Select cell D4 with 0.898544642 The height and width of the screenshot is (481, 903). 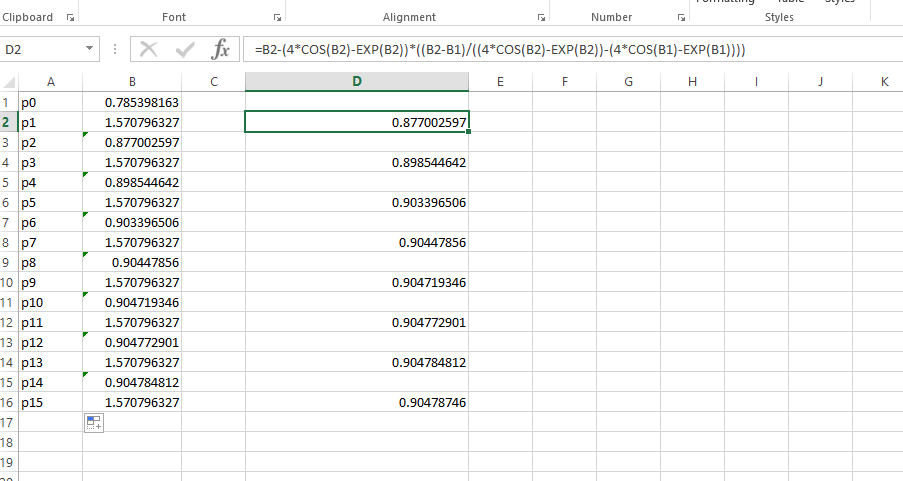(357, 162)
